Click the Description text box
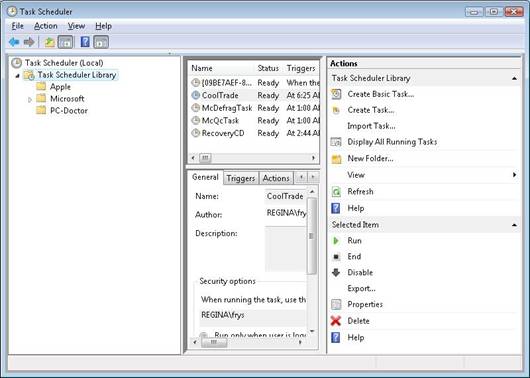This screenshot has width=530, height=378. tap(285, 250)
